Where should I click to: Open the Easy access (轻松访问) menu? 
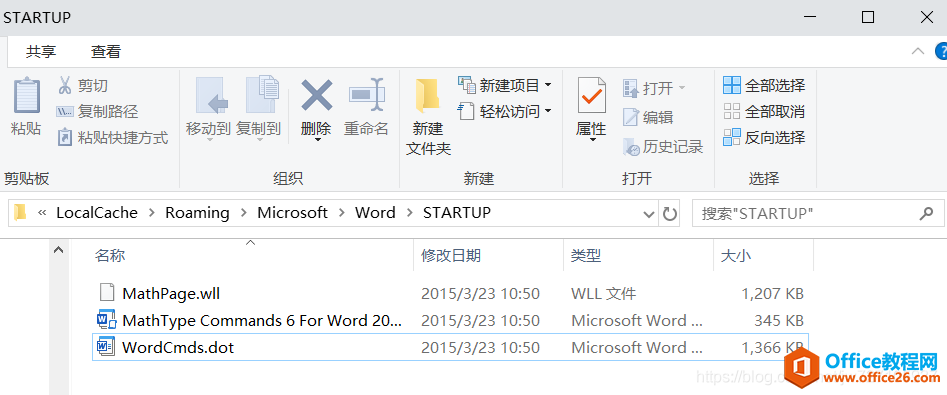pyautogui.click(x=505, y=111)
